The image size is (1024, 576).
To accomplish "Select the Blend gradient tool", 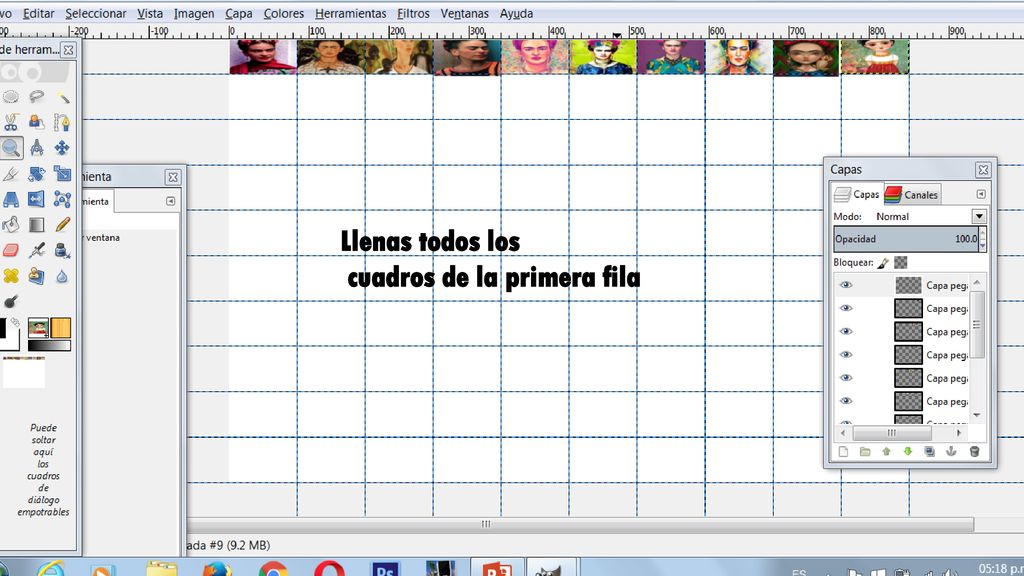I will pyautogui.click(x=37, y=225).
